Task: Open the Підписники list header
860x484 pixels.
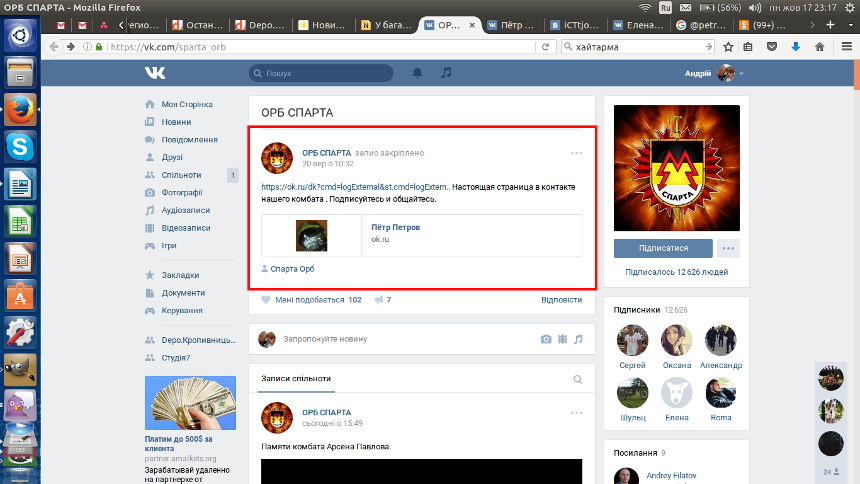Action: [636, 310]
